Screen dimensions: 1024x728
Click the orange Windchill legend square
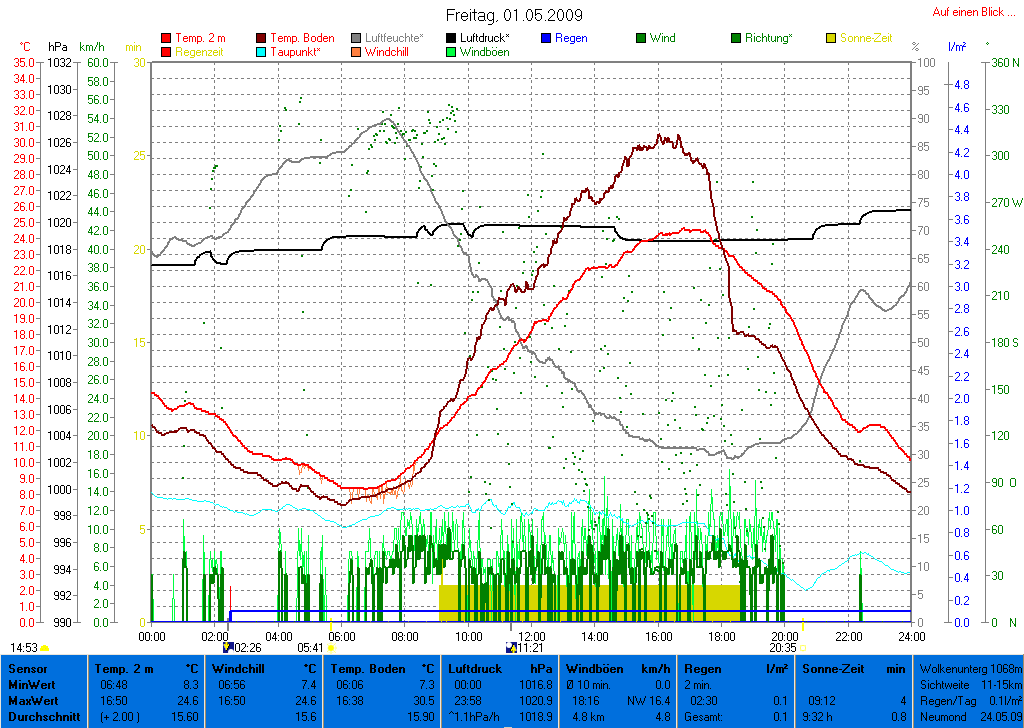[356, 52]
